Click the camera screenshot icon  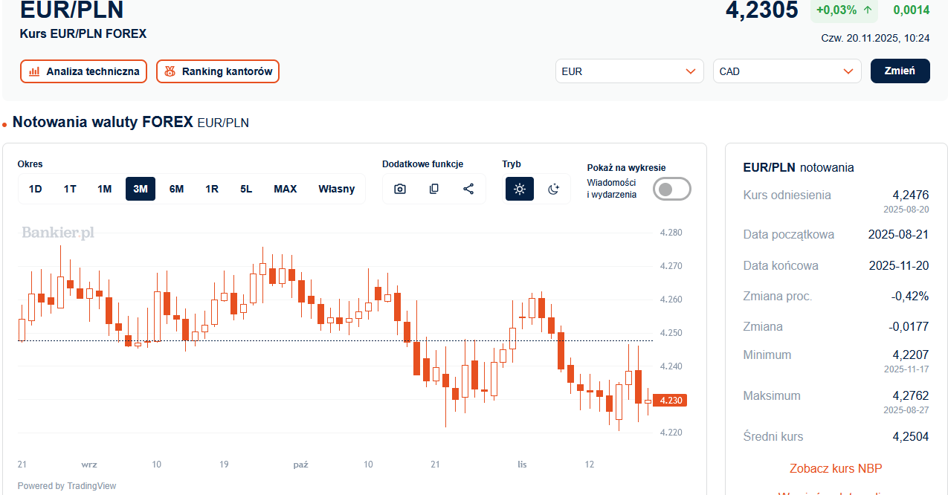(400, 189)
